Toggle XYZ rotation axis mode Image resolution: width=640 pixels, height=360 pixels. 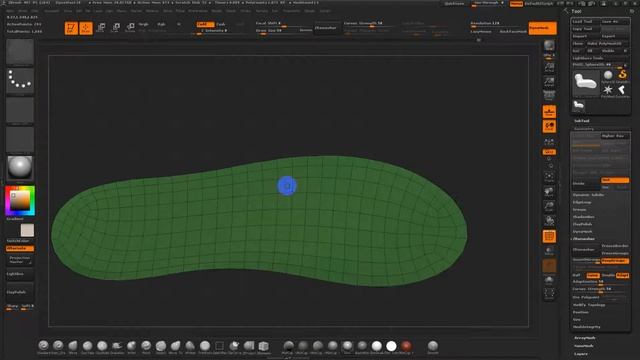tap(549, 152)
